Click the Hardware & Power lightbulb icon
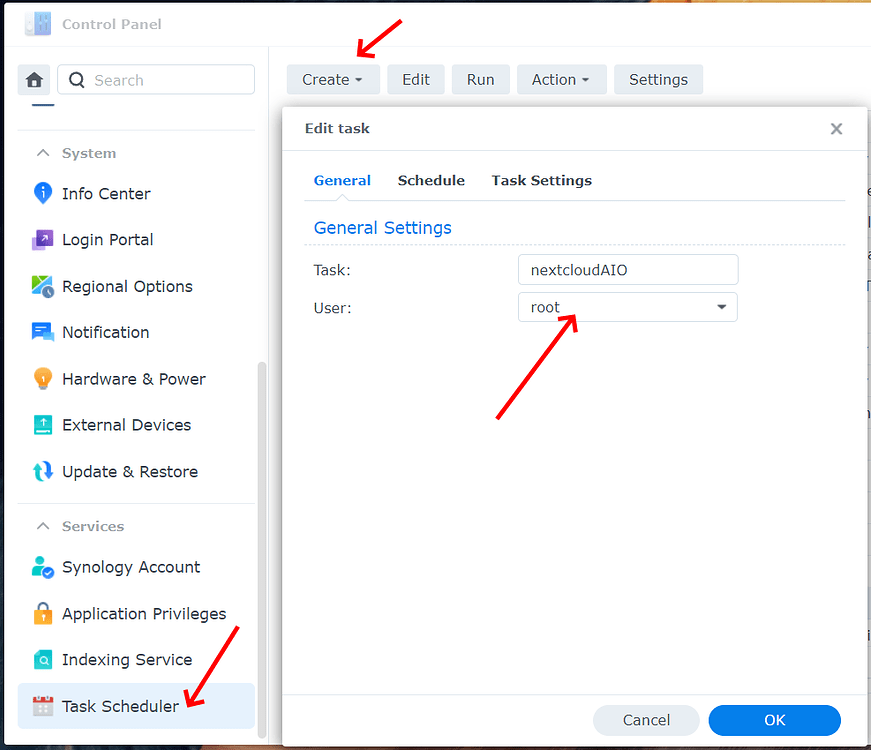Screen dimensions: 871x750 42,379
